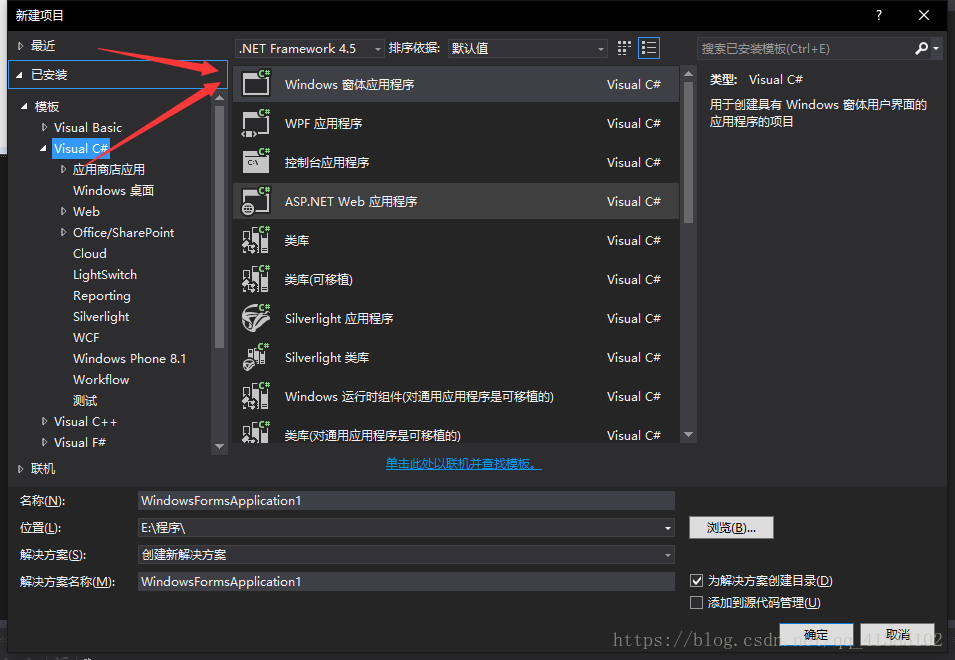955x660 pixels.
Task: Switch to medium icons list view
Action: point(649,48)
